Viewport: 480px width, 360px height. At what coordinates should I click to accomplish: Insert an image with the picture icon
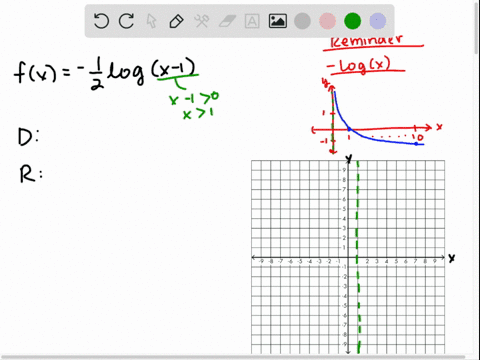point(278,21)
